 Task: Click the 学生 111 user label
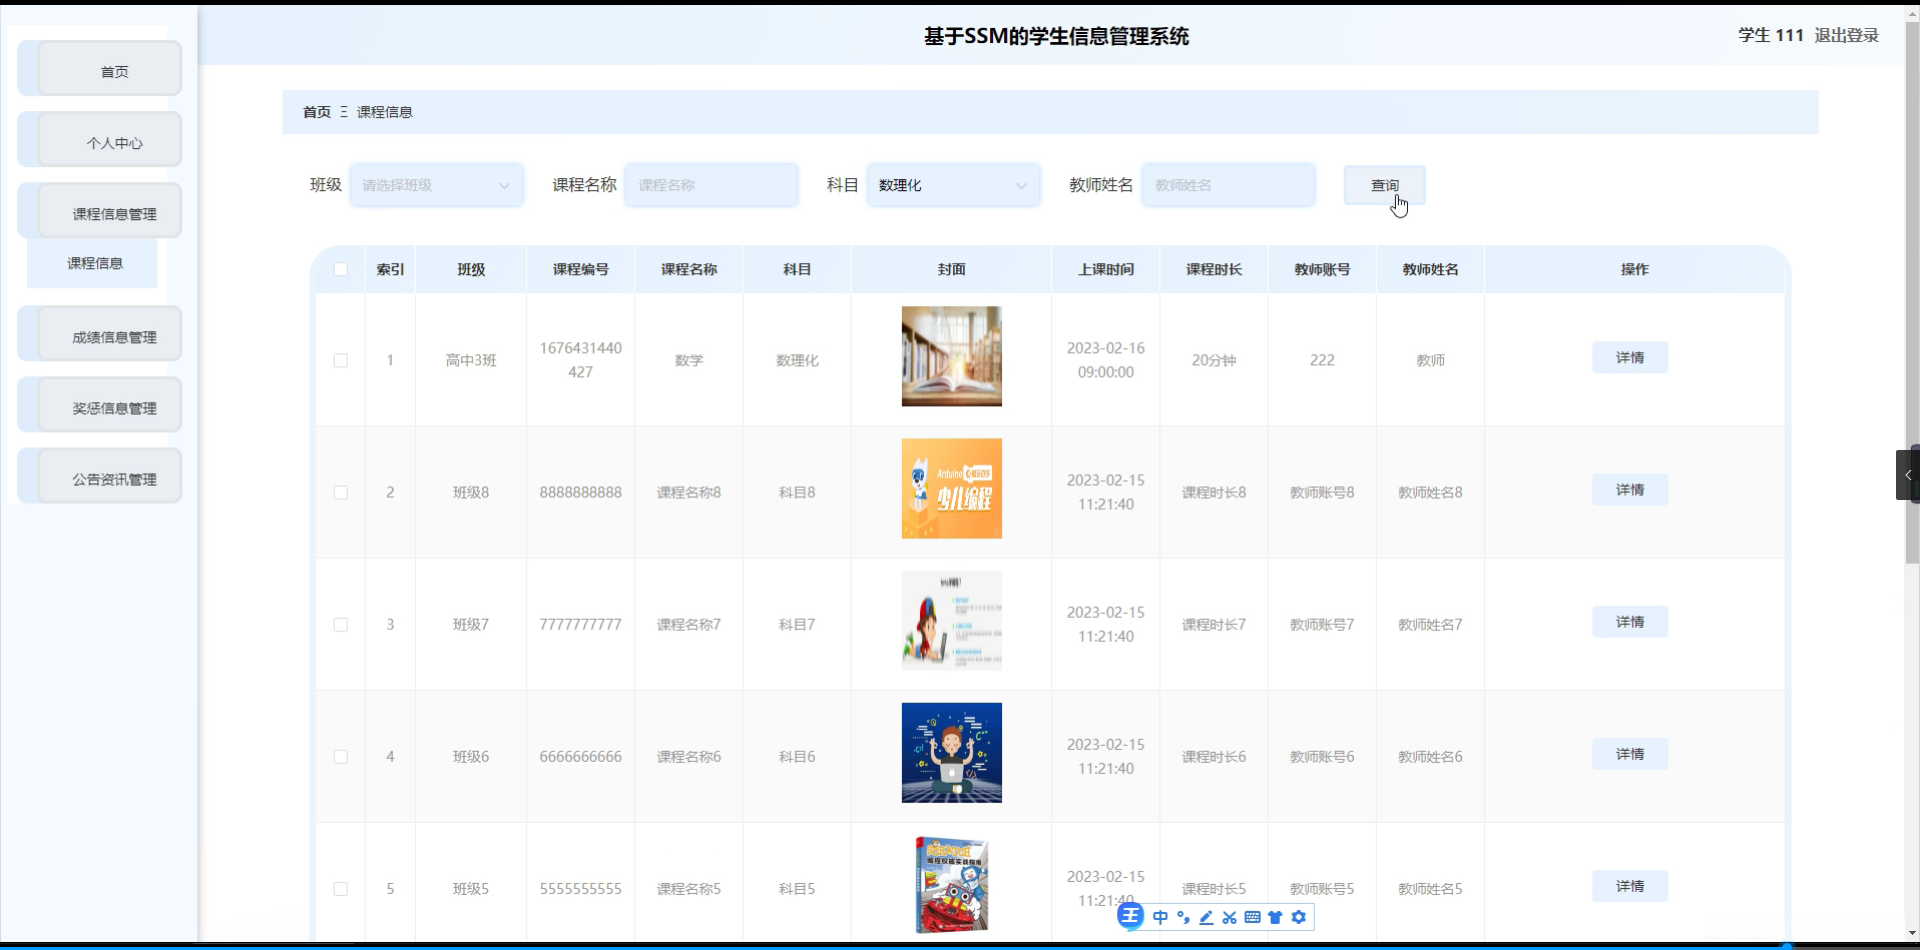[1770, 35]
